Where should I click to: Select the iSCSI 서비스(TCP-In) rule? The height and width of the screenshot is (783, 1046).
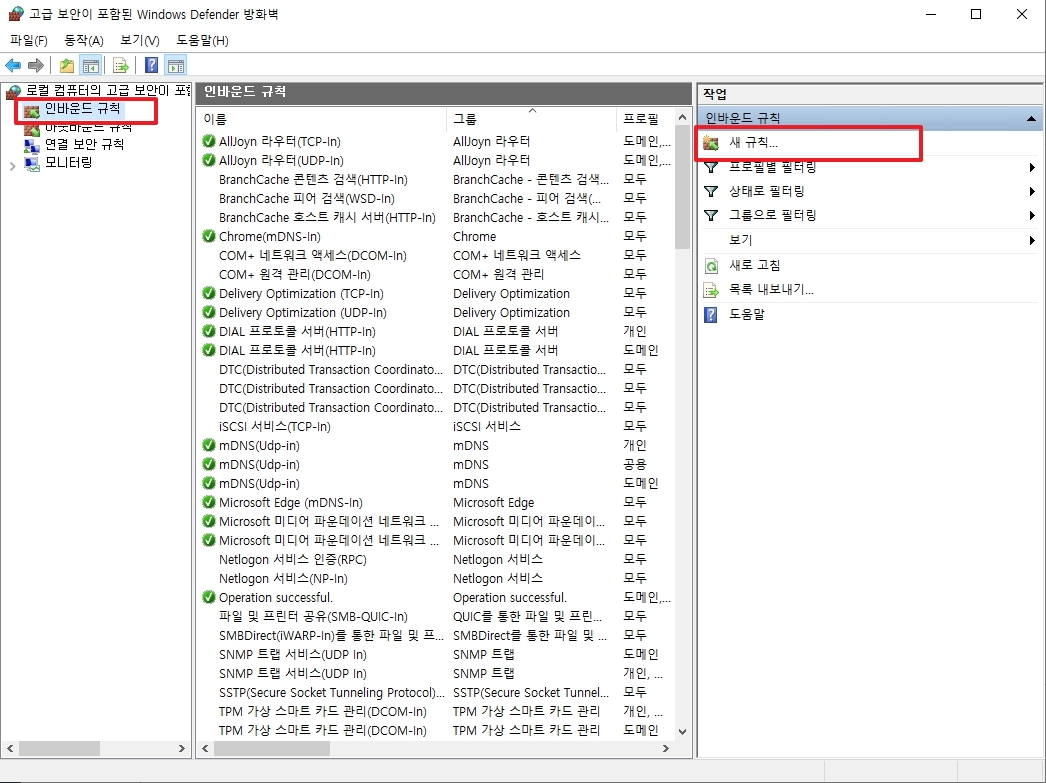275,426
